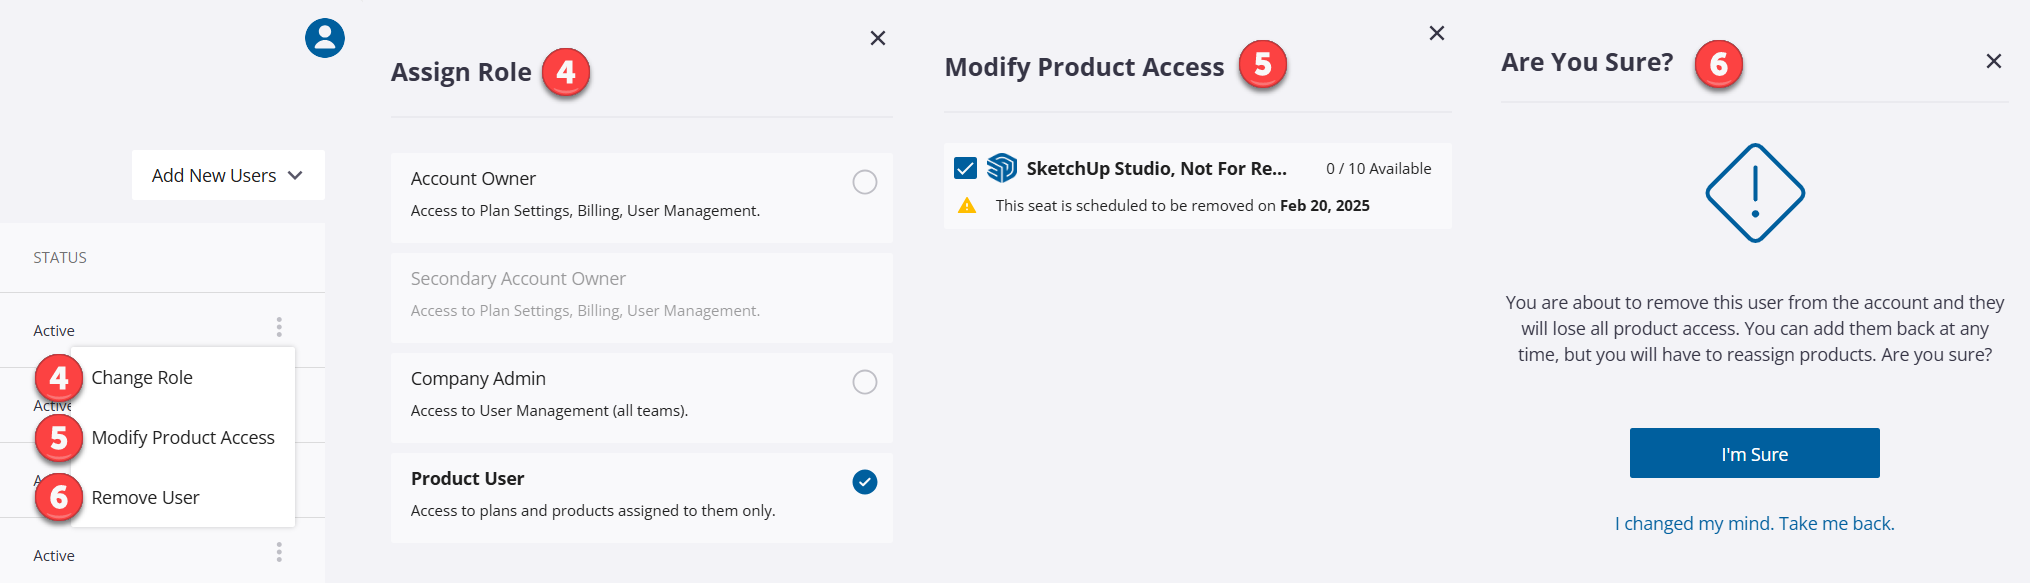Open three-dot menu on bottom Active row
The width and height of the screenshot is (2030, 583).
pos(279,552)
